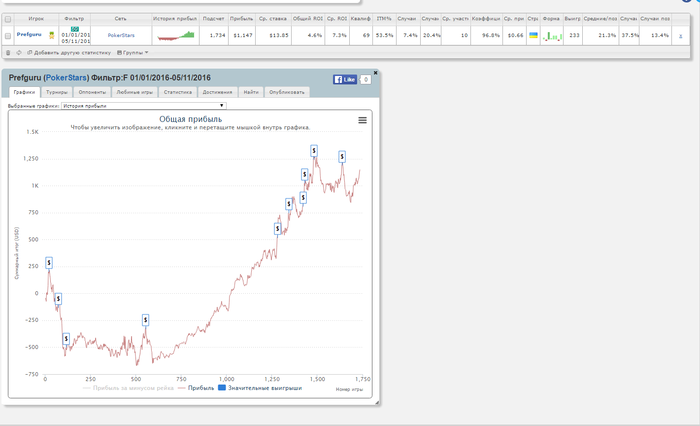Viewport: 700px width, 426px height.
Task: Sort by the 'ITM%' column header
Action: click(x=384, y=19)
